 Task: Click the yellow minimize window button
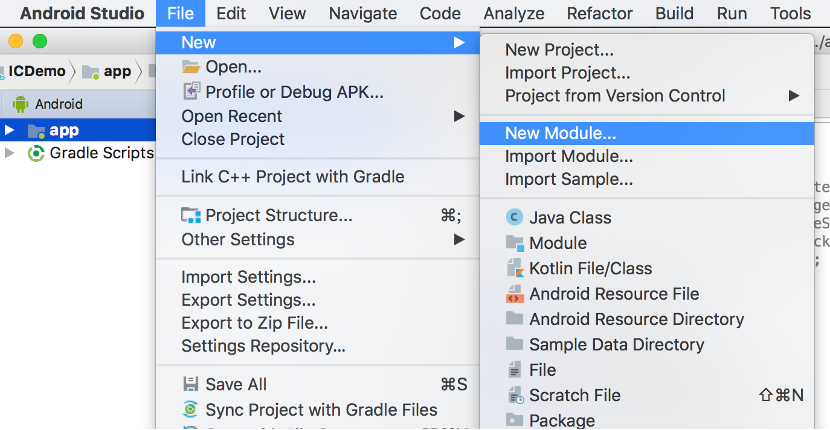click(x=16, y=41)
